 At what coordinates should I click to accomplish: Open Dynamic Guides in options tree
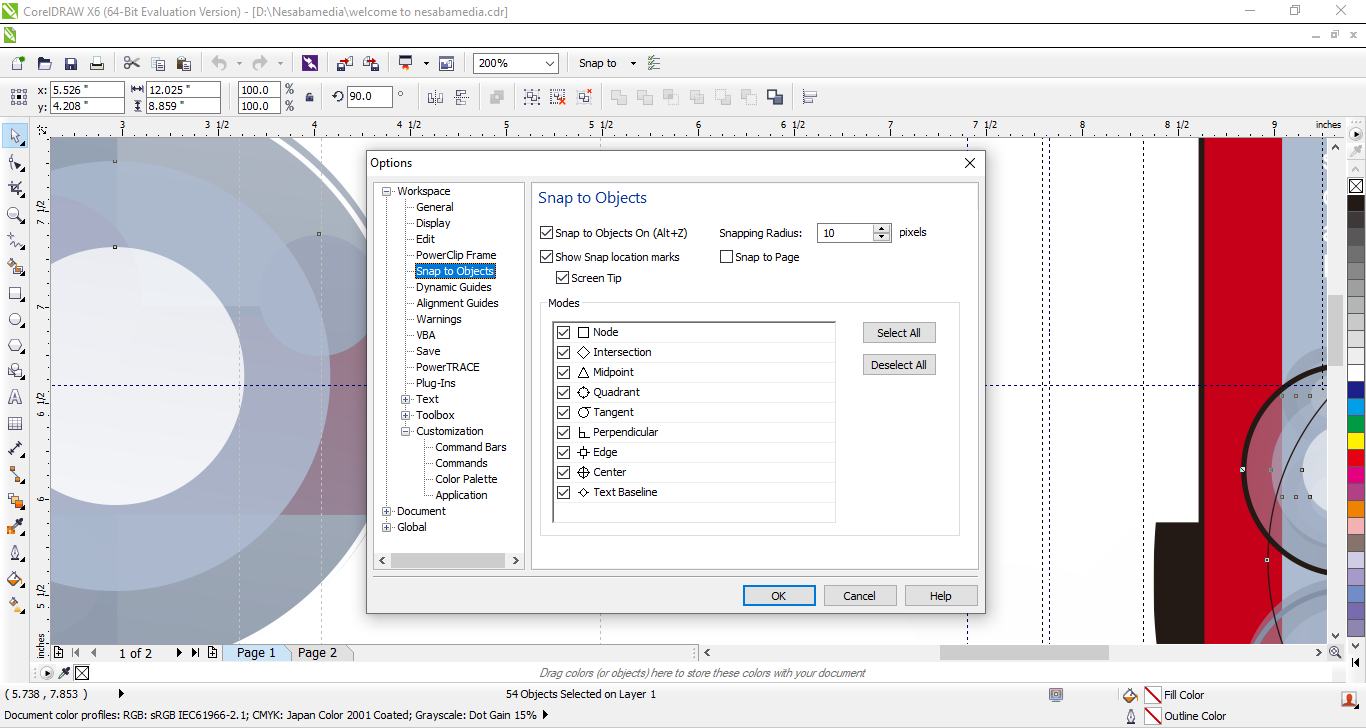click(453, 287)
